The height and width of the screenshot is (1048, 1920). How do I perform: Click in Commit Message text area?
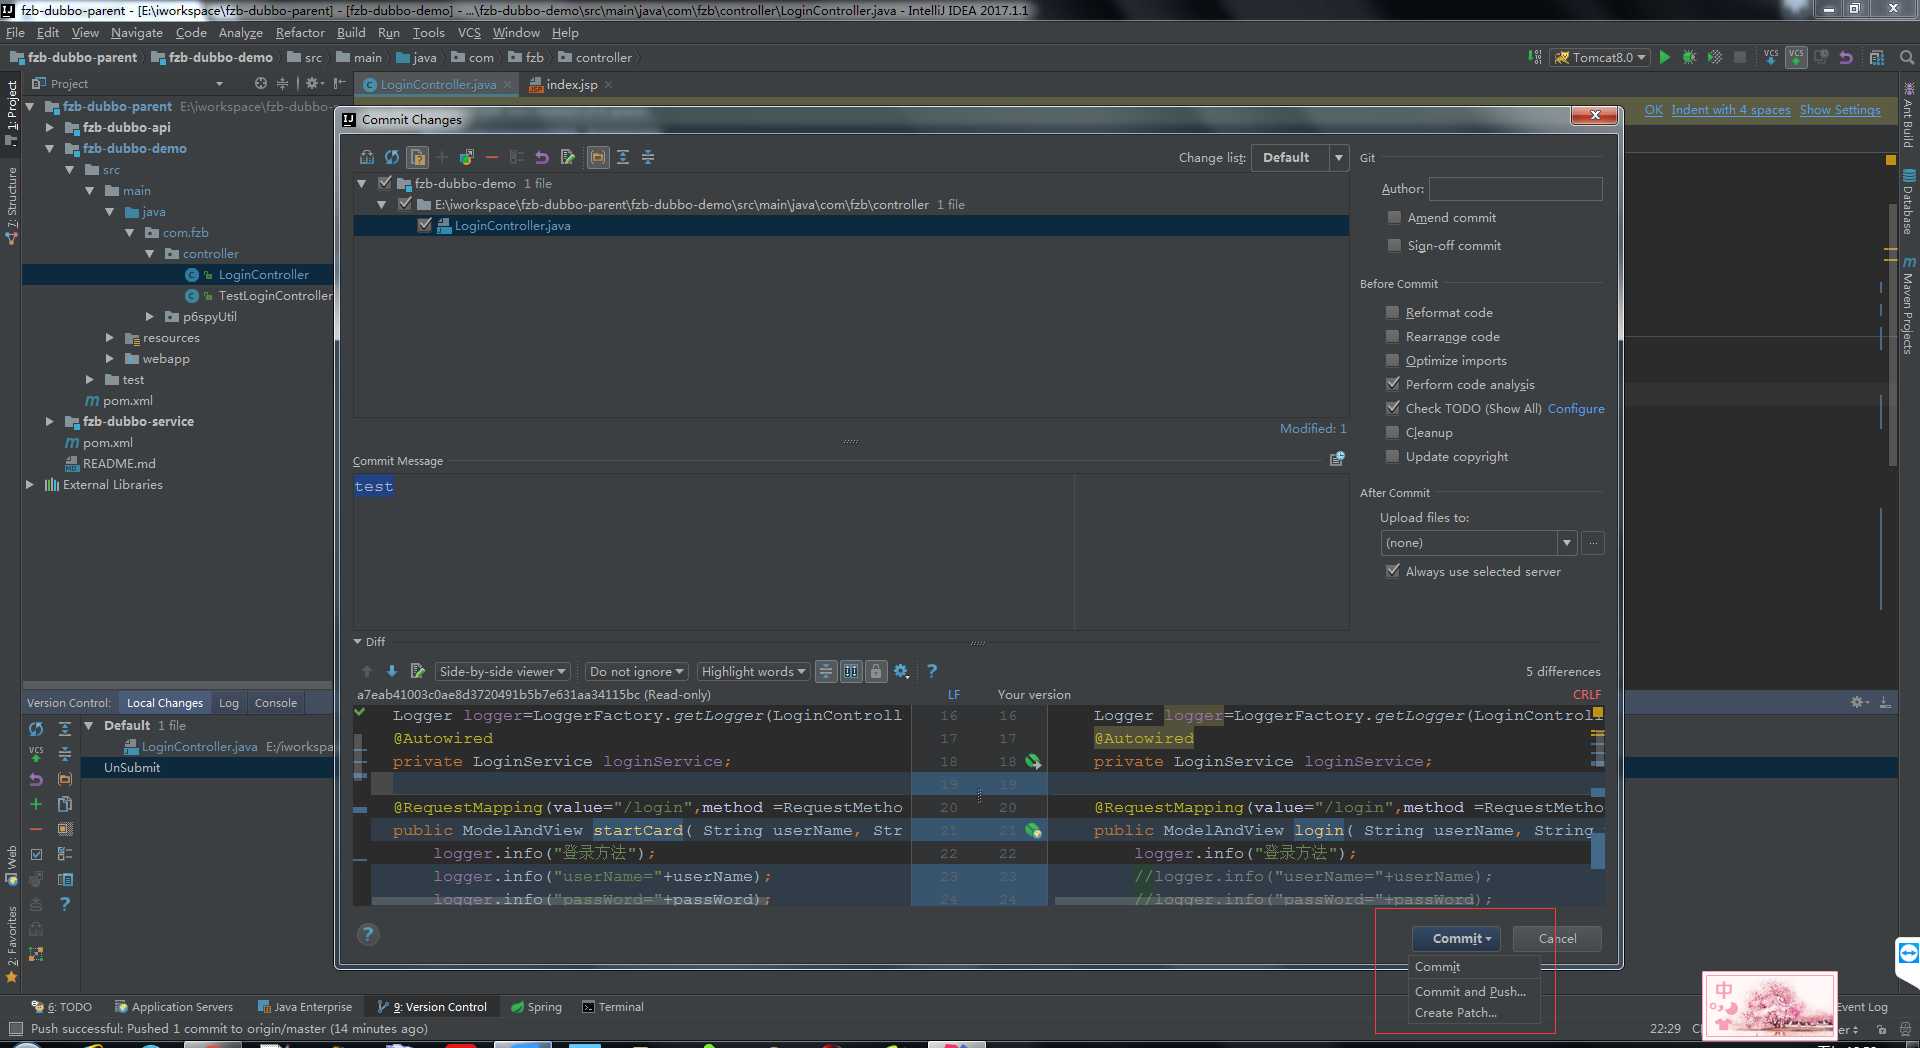click(x=850, y=552)
